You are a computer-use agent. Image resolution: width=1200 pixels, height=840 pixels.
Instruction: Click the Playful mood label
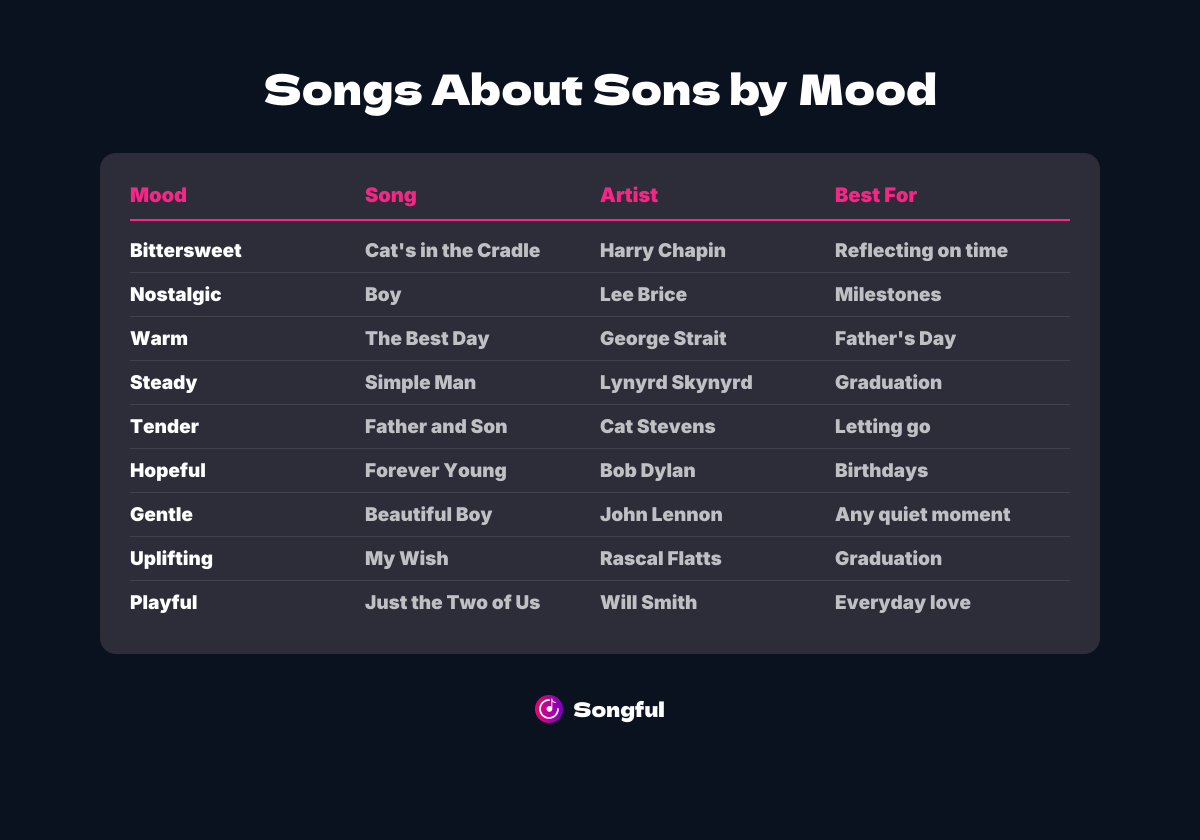coord(163,603)
